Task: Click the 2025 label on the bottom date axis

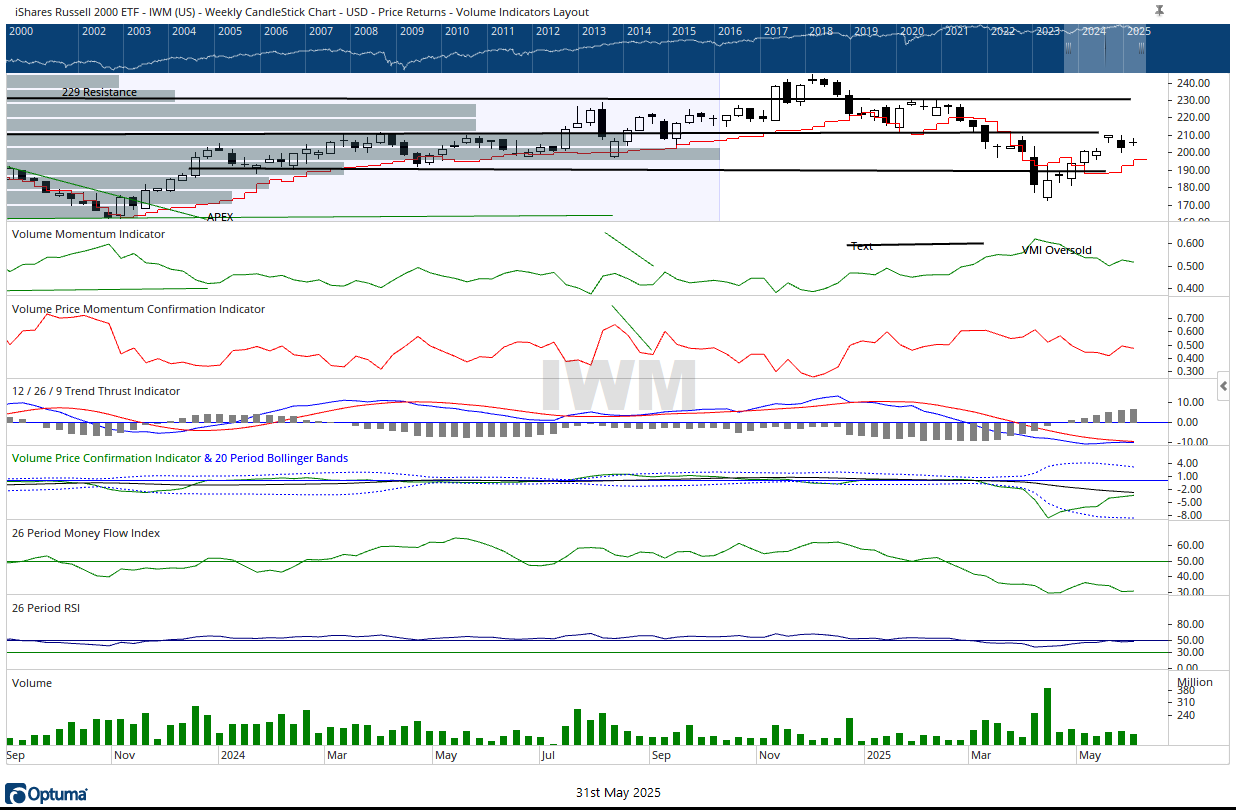Action: (879, 756)
